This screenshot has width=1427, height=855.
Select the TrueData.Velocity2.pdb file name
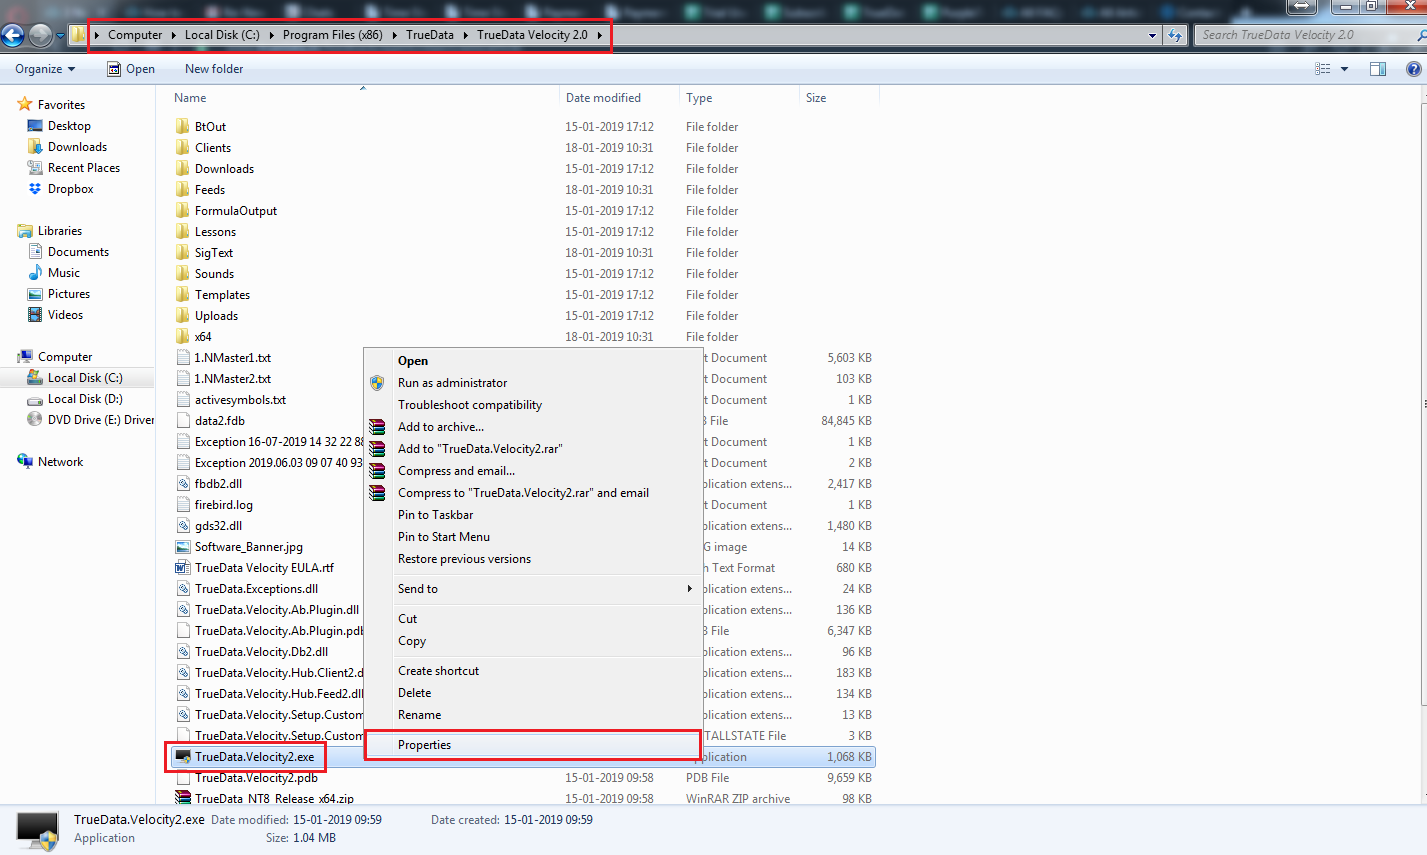tap(256, 778)
